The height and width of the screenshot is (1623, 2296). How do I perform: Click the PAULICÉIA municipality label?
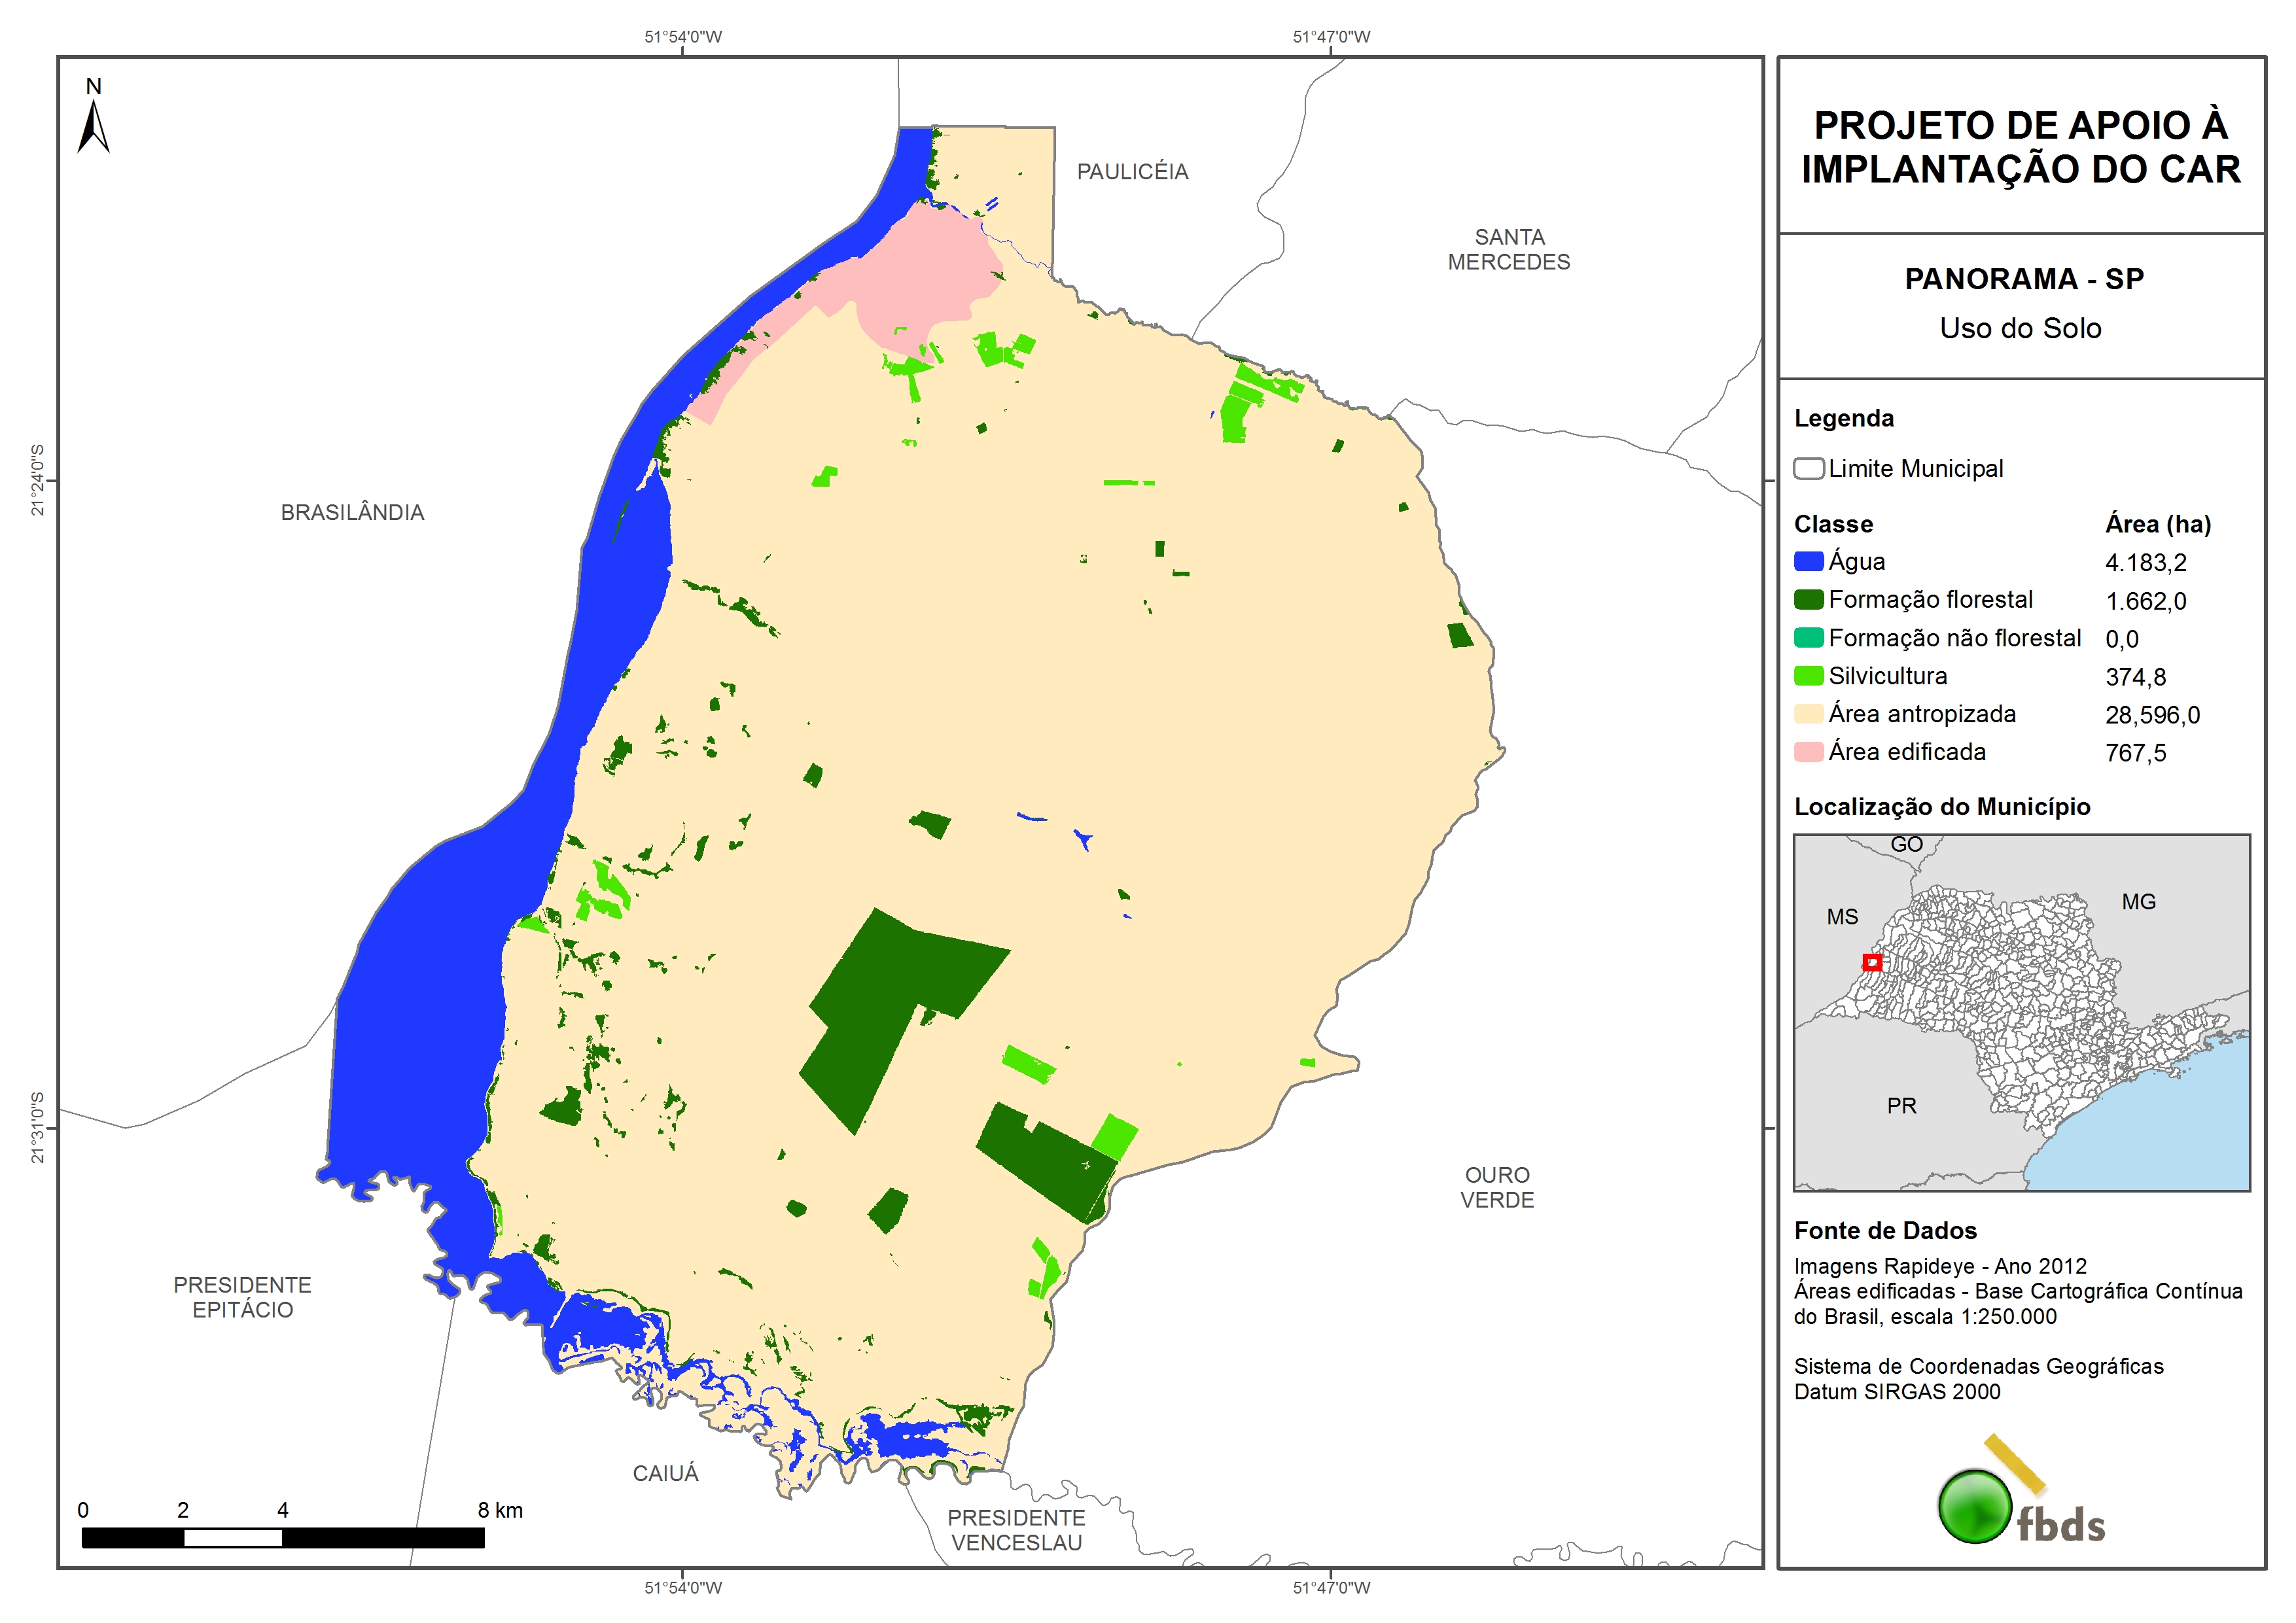click(1132, 172)
